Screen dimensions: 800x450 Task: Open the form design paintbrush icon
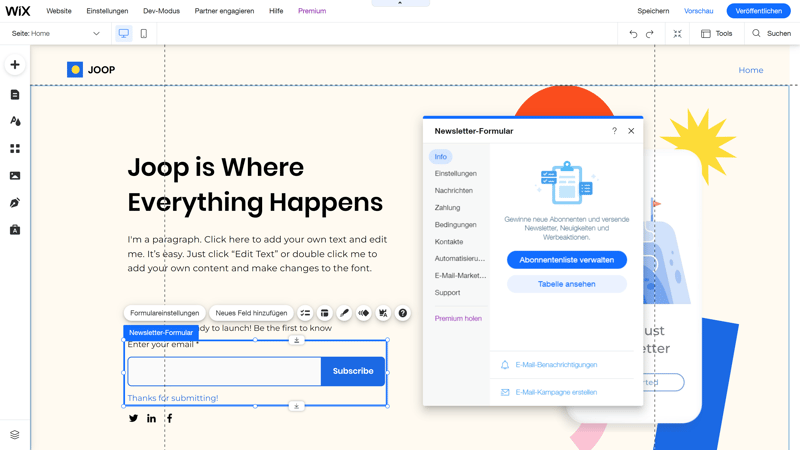pyautogui.click(x=344, y=313)
